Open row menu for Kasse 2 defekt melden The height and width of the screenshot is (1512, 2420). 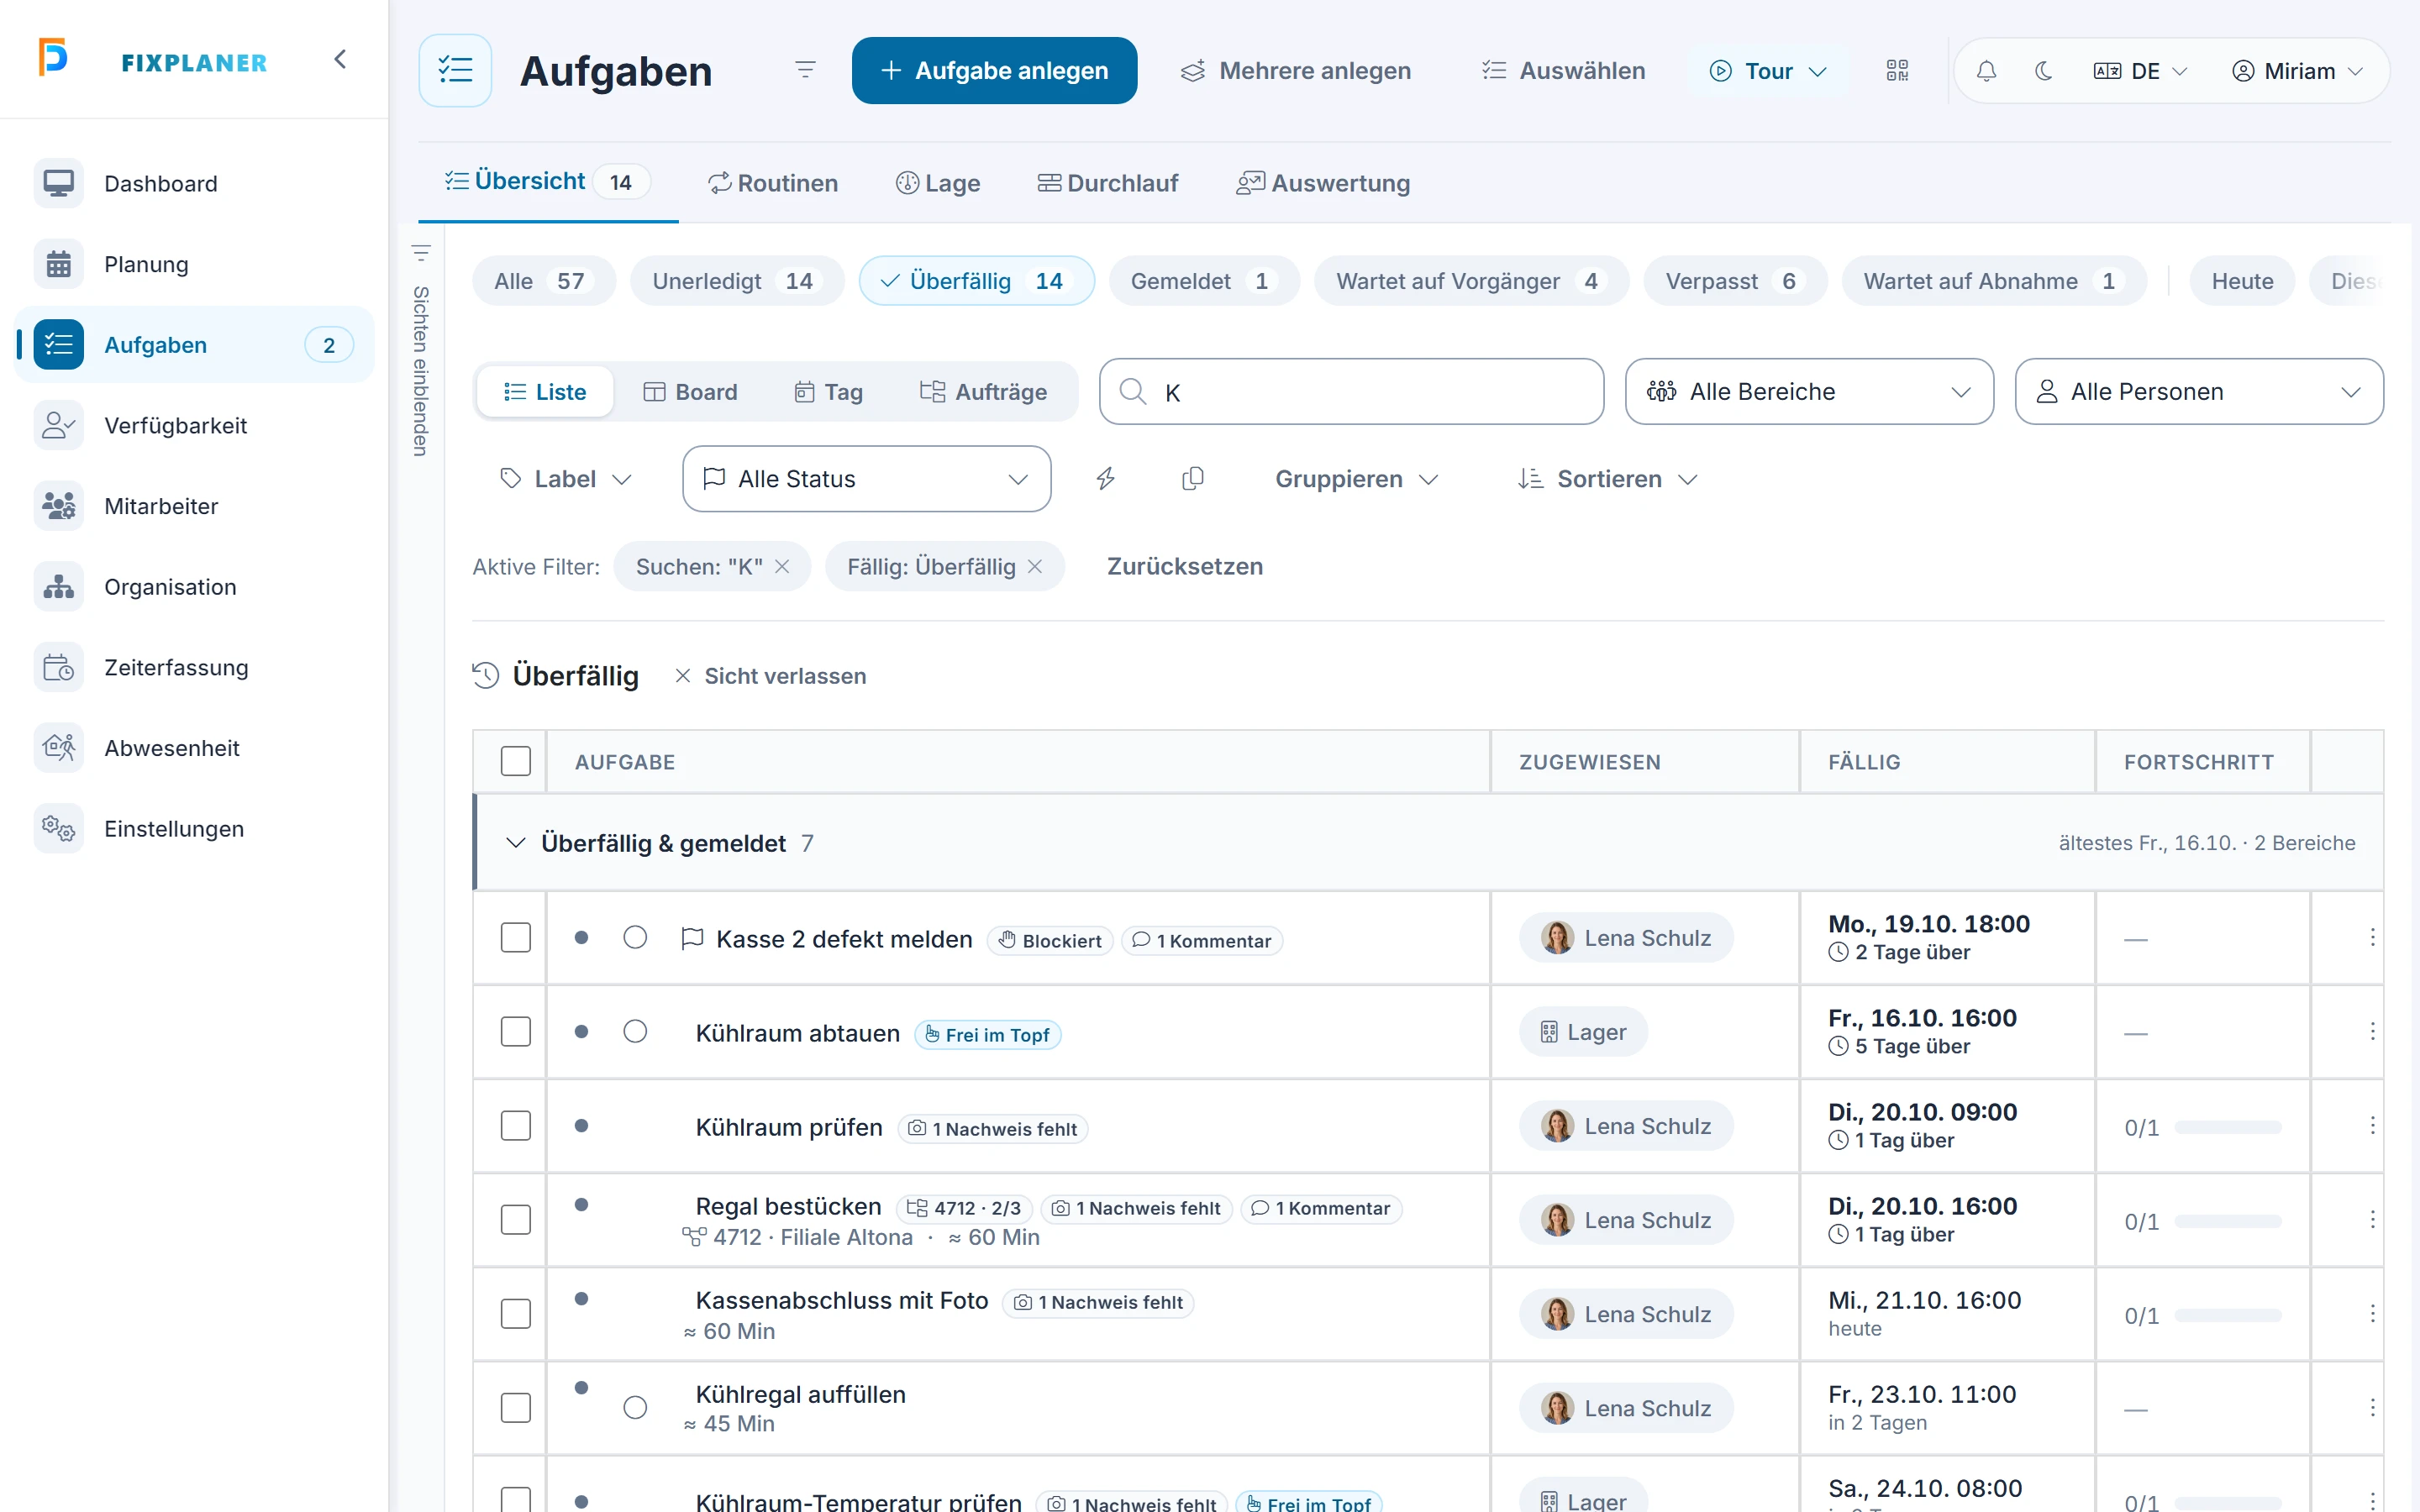(x=2372, y=938)
